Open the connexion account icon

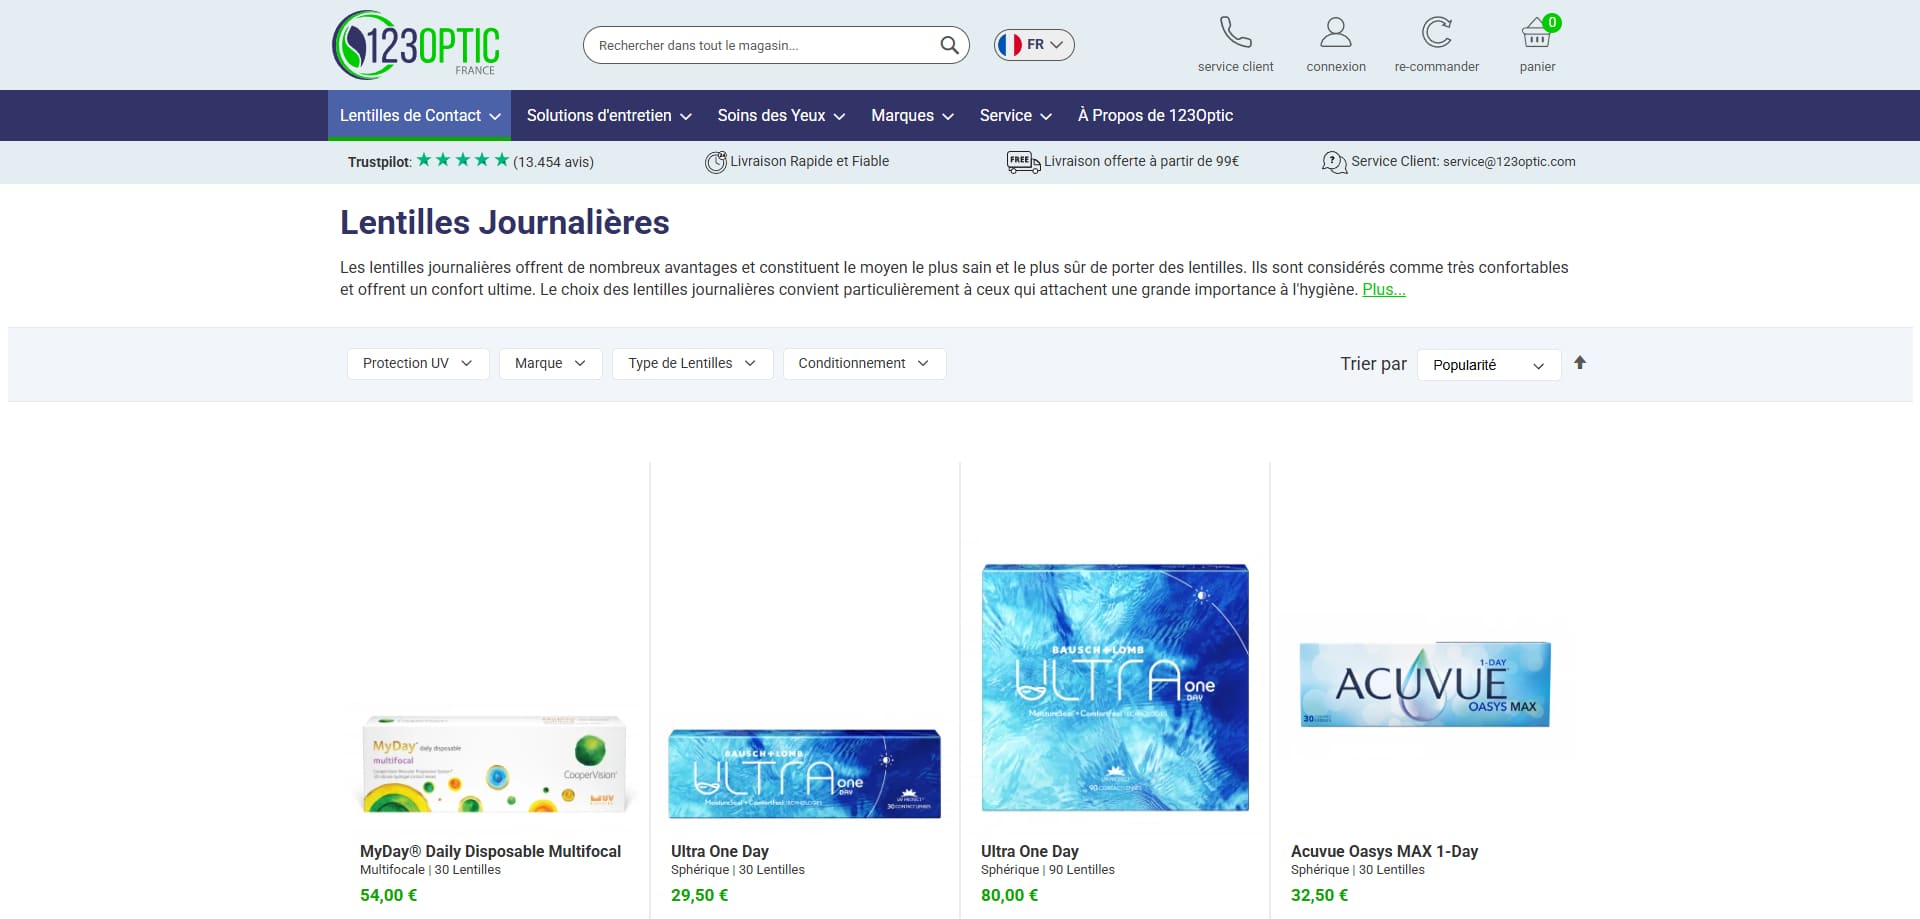tap(1336, 32)
